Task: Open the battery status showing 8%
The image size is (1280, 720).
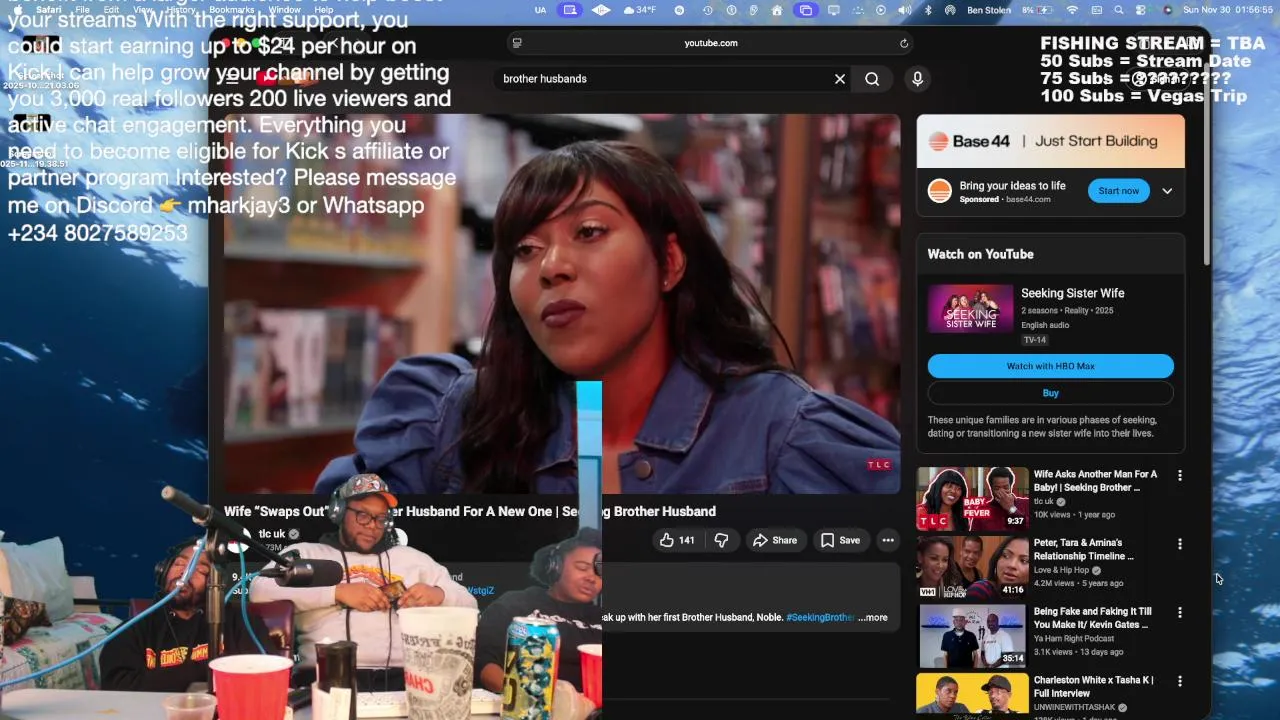Action: pos(1038,10)
